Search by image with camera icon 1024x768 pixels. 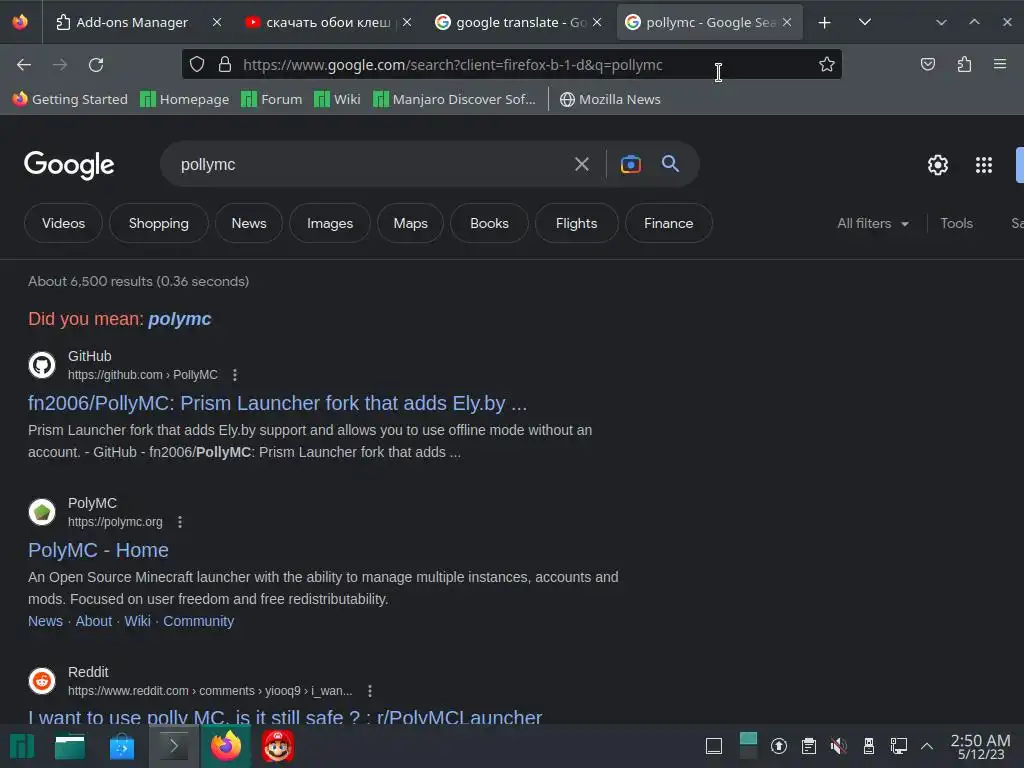point(630,164)
